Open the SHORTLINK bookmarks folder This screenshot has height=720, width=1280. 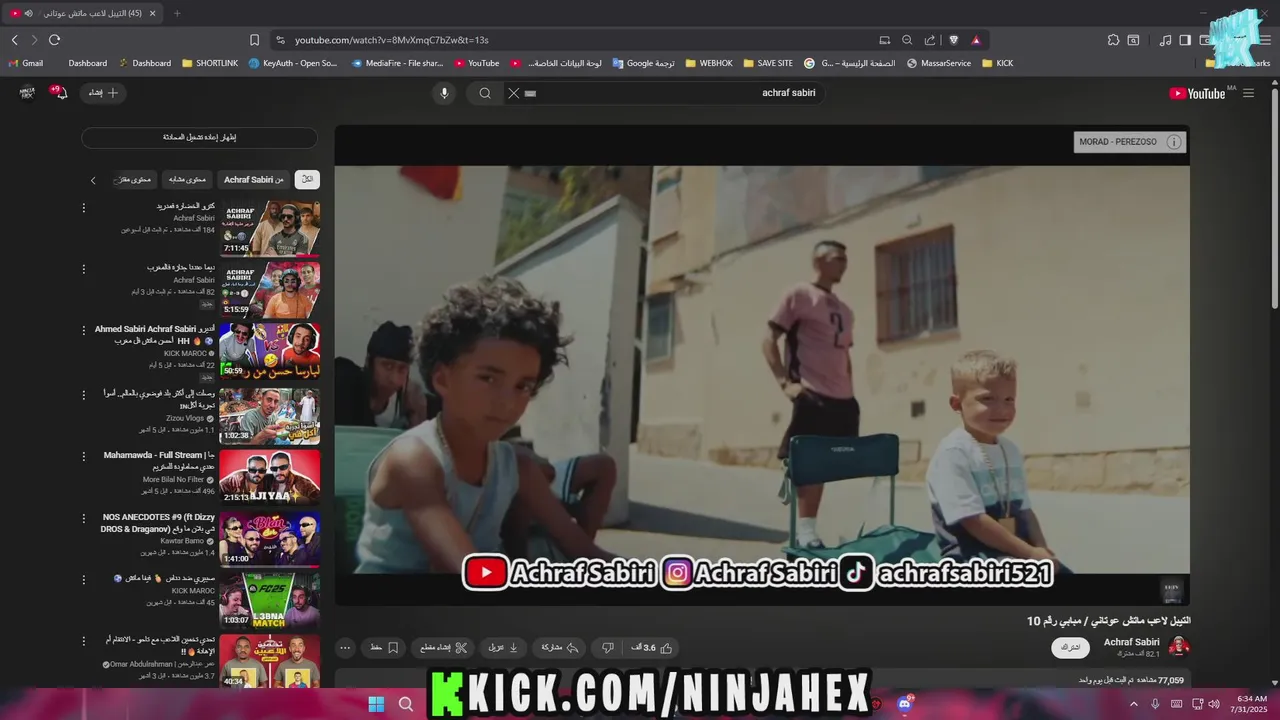click(x=210, y=63)
